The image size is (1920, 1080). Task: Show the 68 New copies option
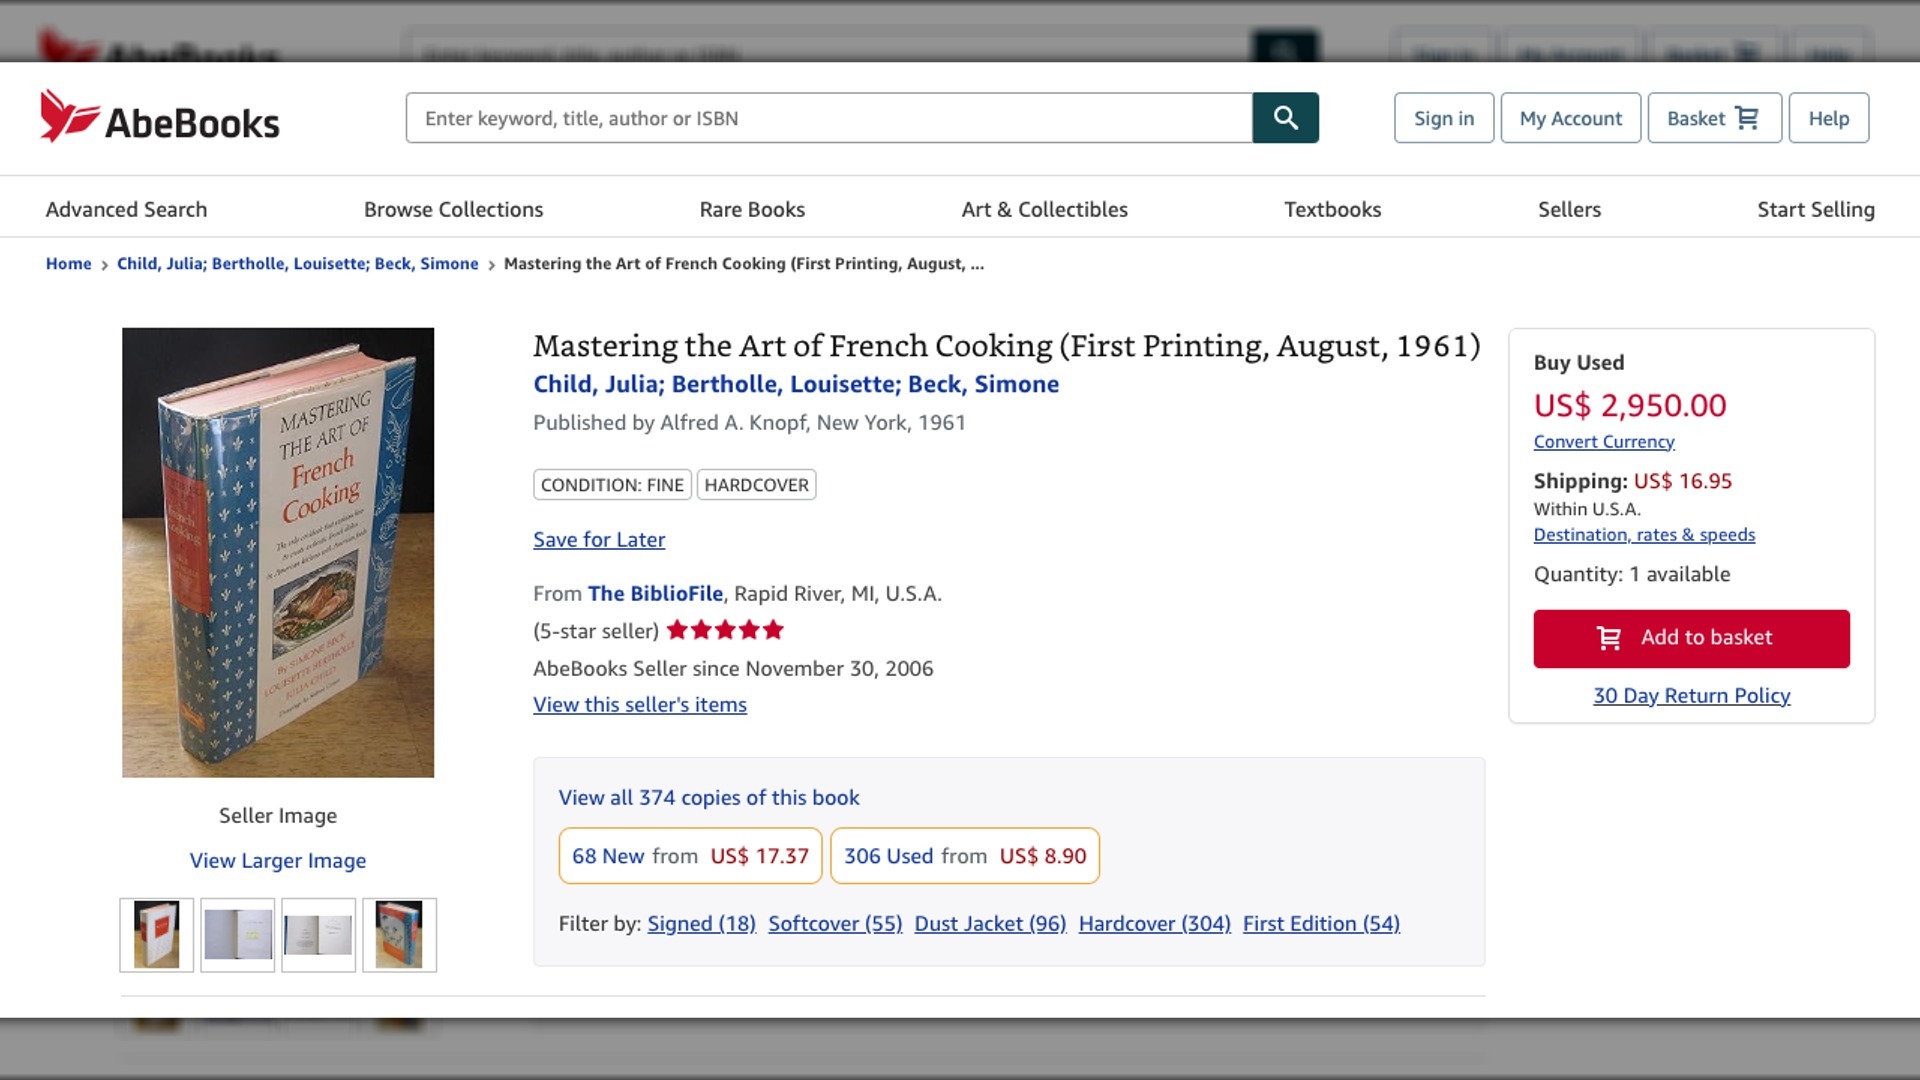click(x=690, y=856)
